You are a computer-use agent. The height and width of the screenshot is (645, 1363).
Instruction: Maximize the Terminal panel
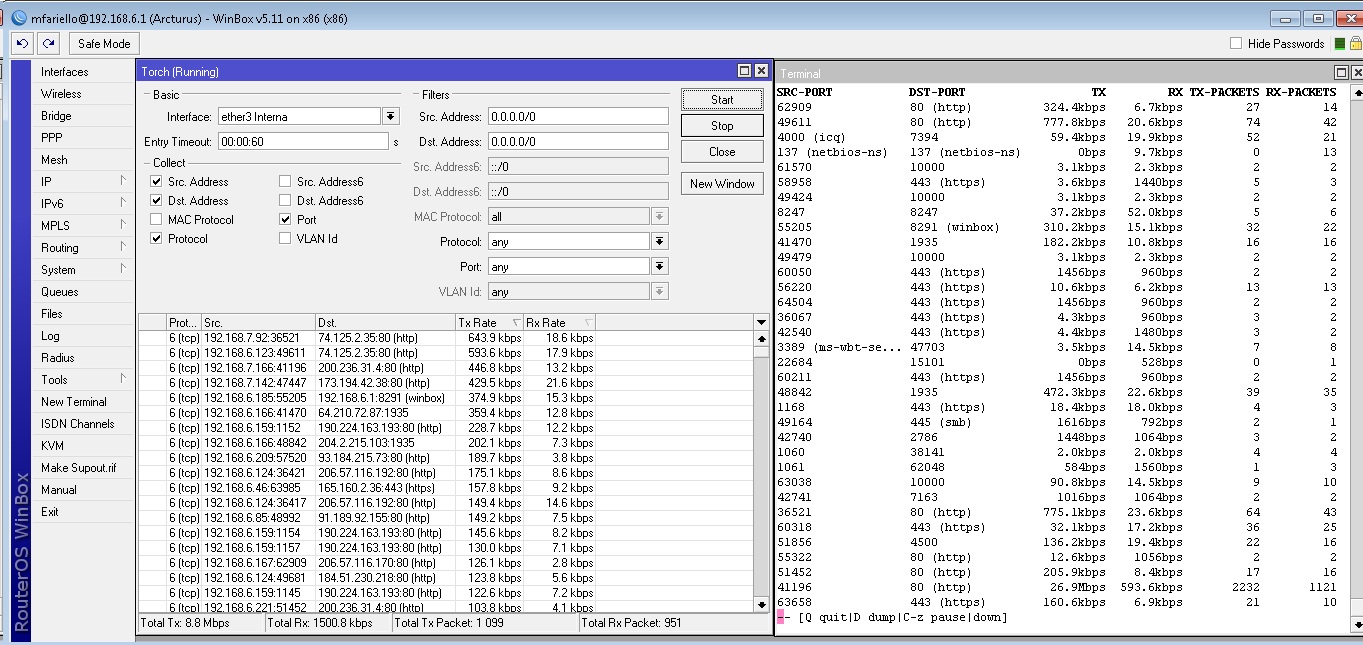pyautogui.click(x=1341, y=73)
